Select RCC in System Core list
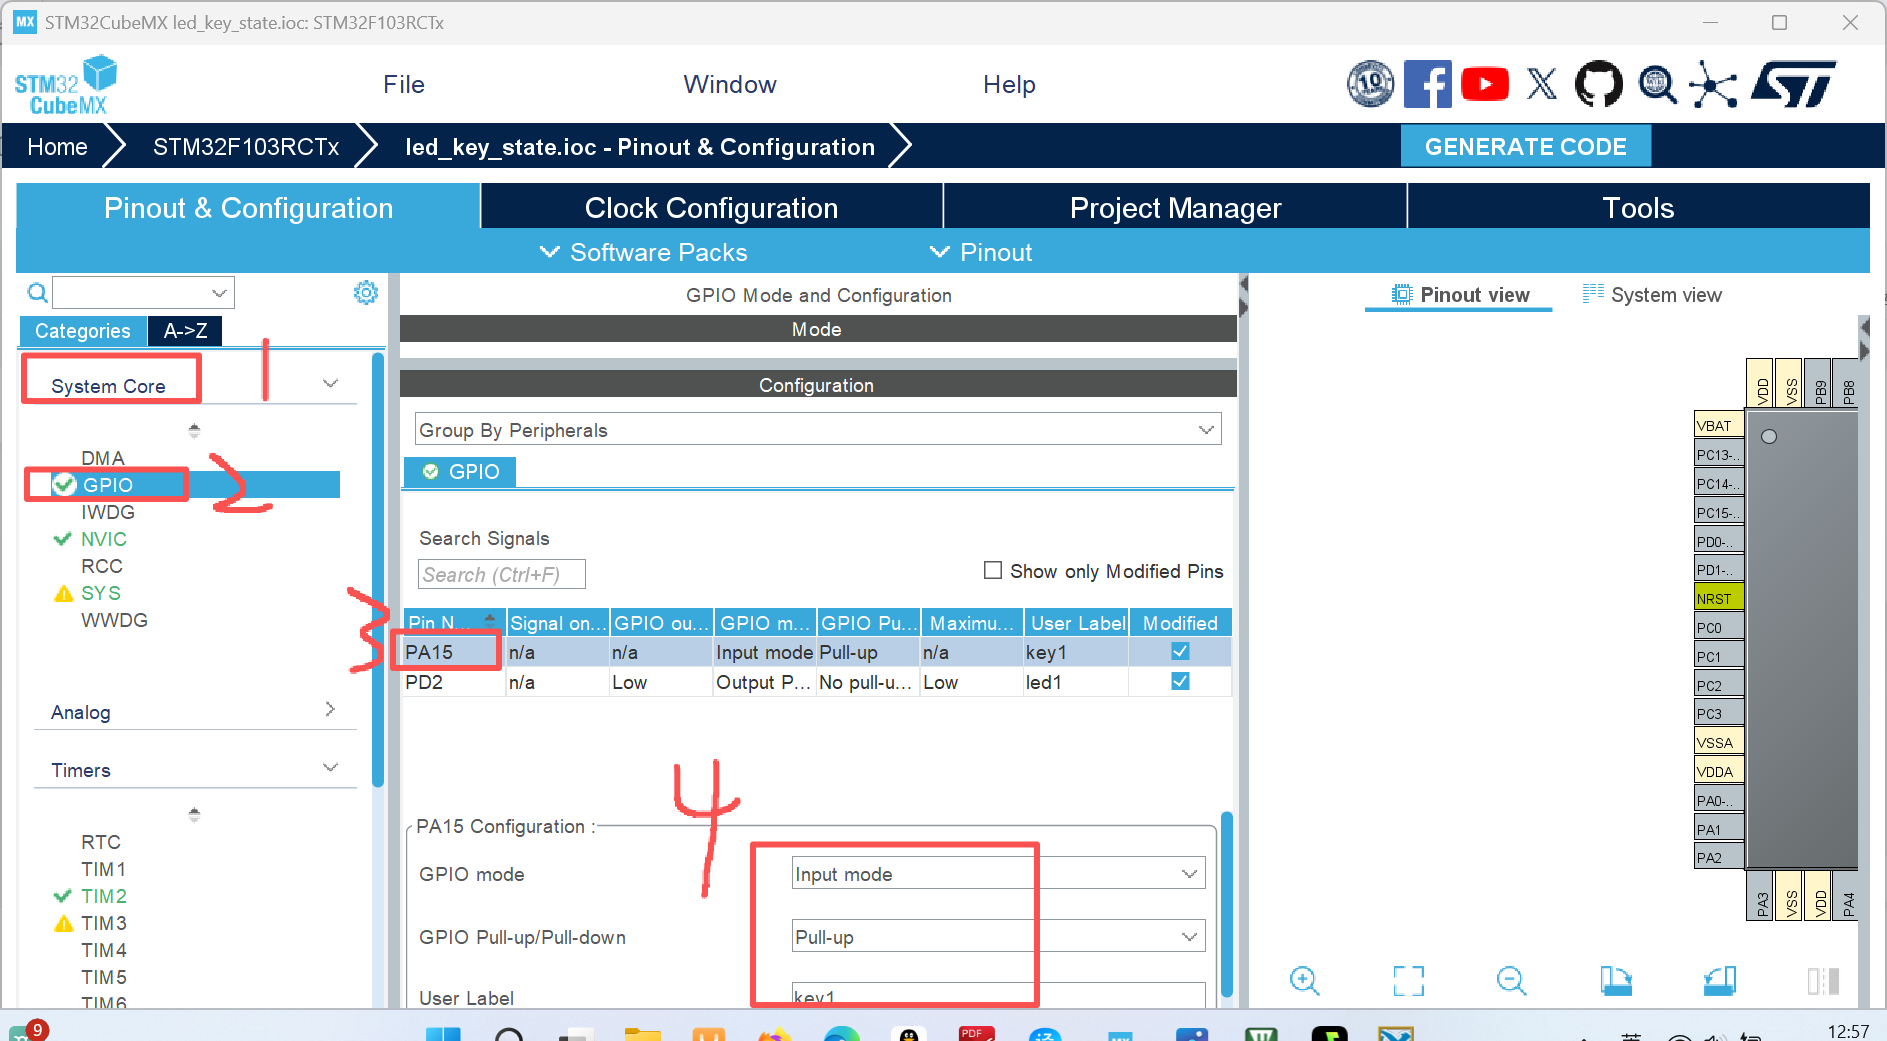Image resolution: width=1887 pixels, height=1041 pixels. tap(102, 566)
